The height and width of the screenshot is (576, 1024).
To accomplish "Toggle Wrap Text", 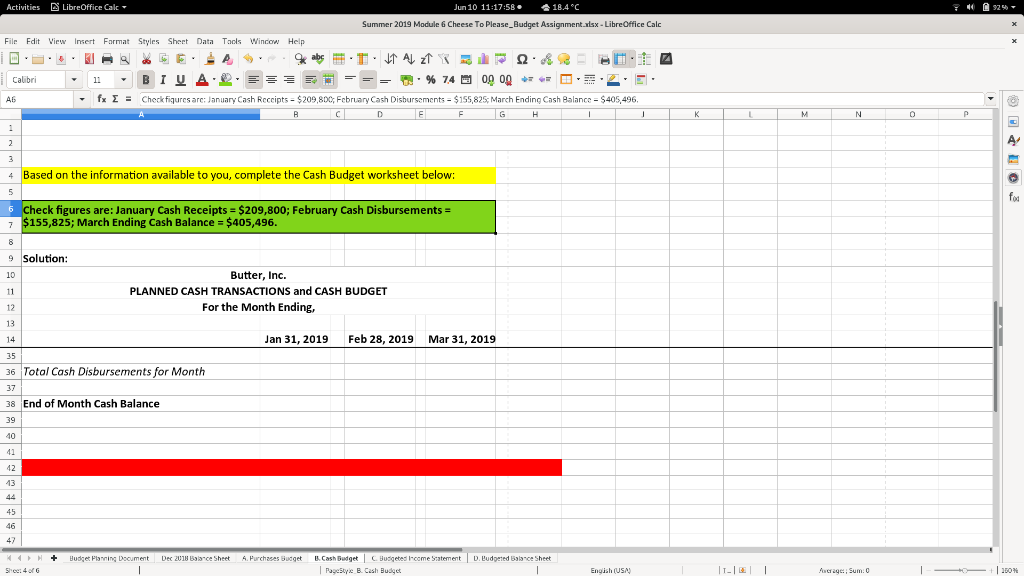I will (311, 80).
